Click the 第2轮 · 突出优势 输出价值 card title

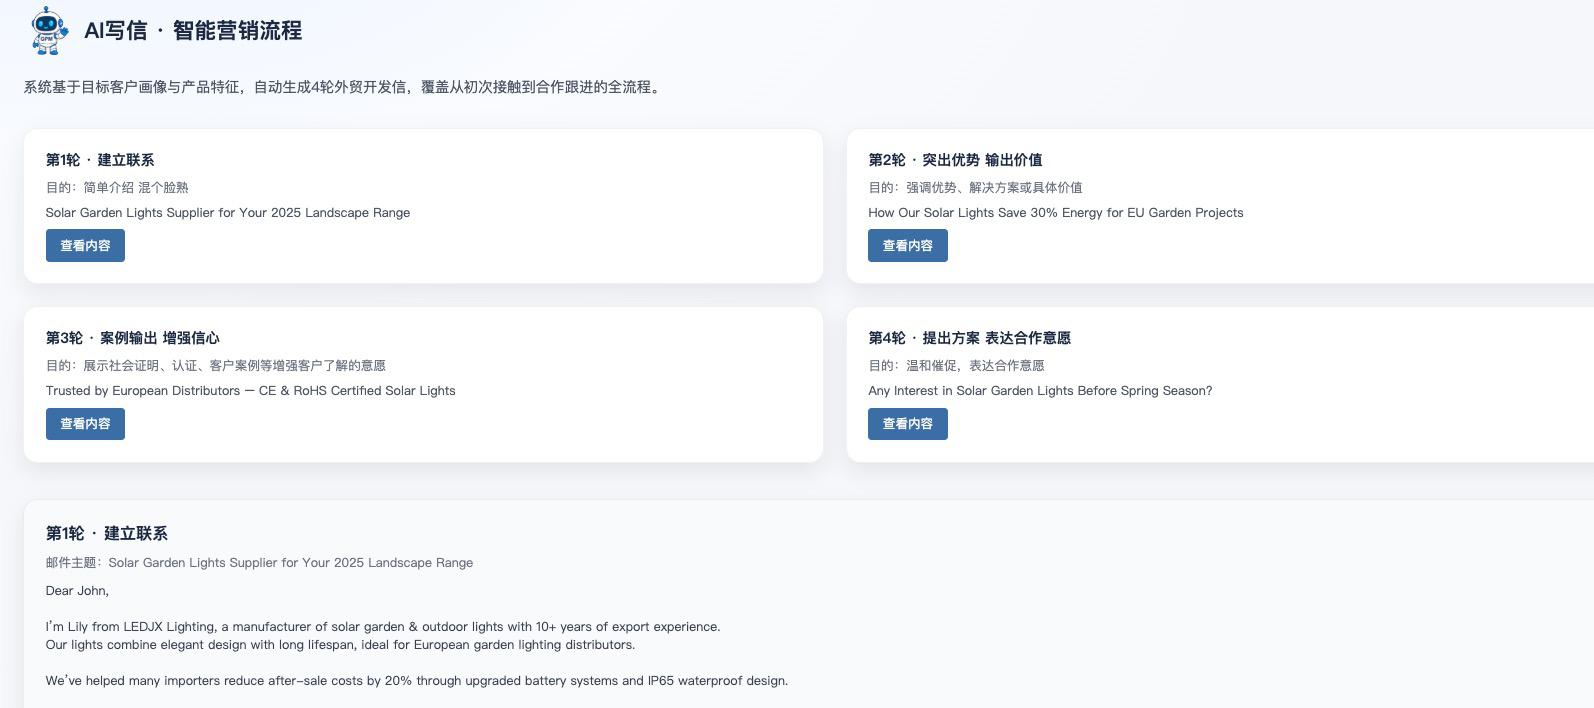click(x=954, y=160)
